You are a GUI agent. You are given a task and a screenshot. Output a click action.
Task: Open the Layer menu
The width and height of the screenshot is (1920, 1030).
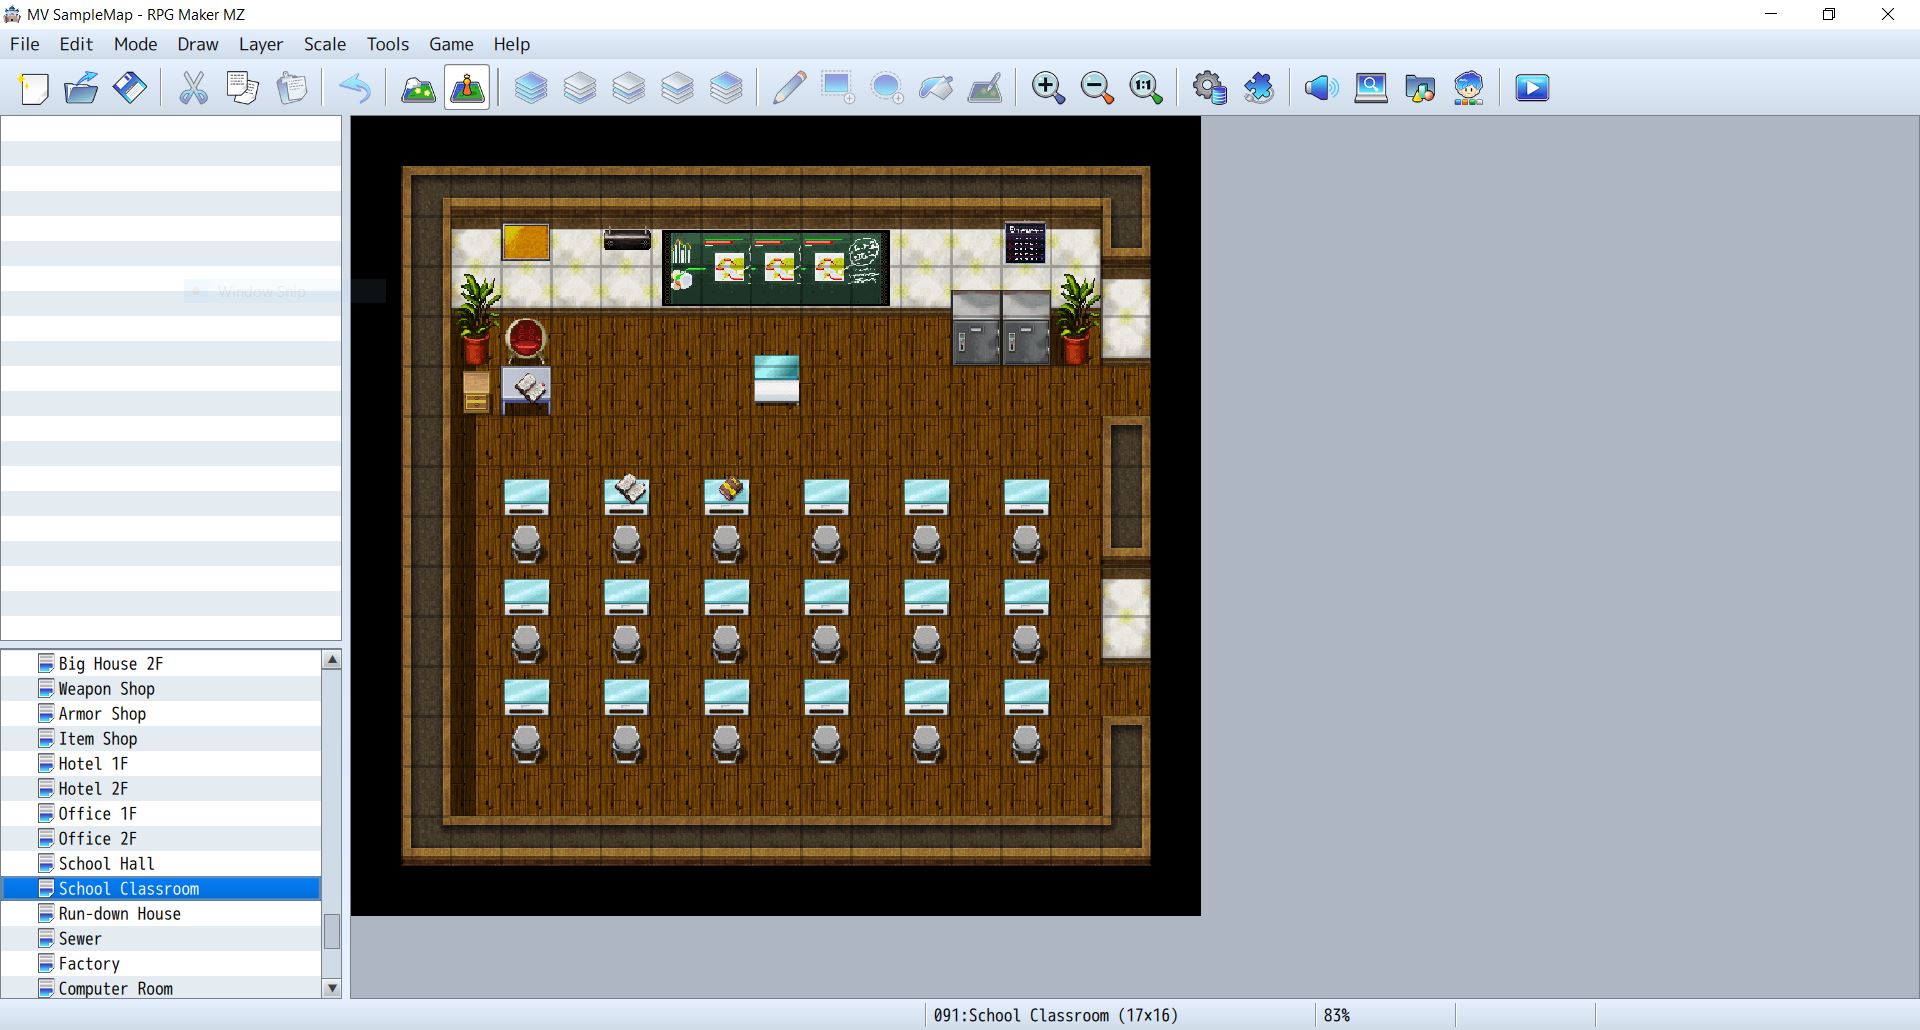click(261, 44)
